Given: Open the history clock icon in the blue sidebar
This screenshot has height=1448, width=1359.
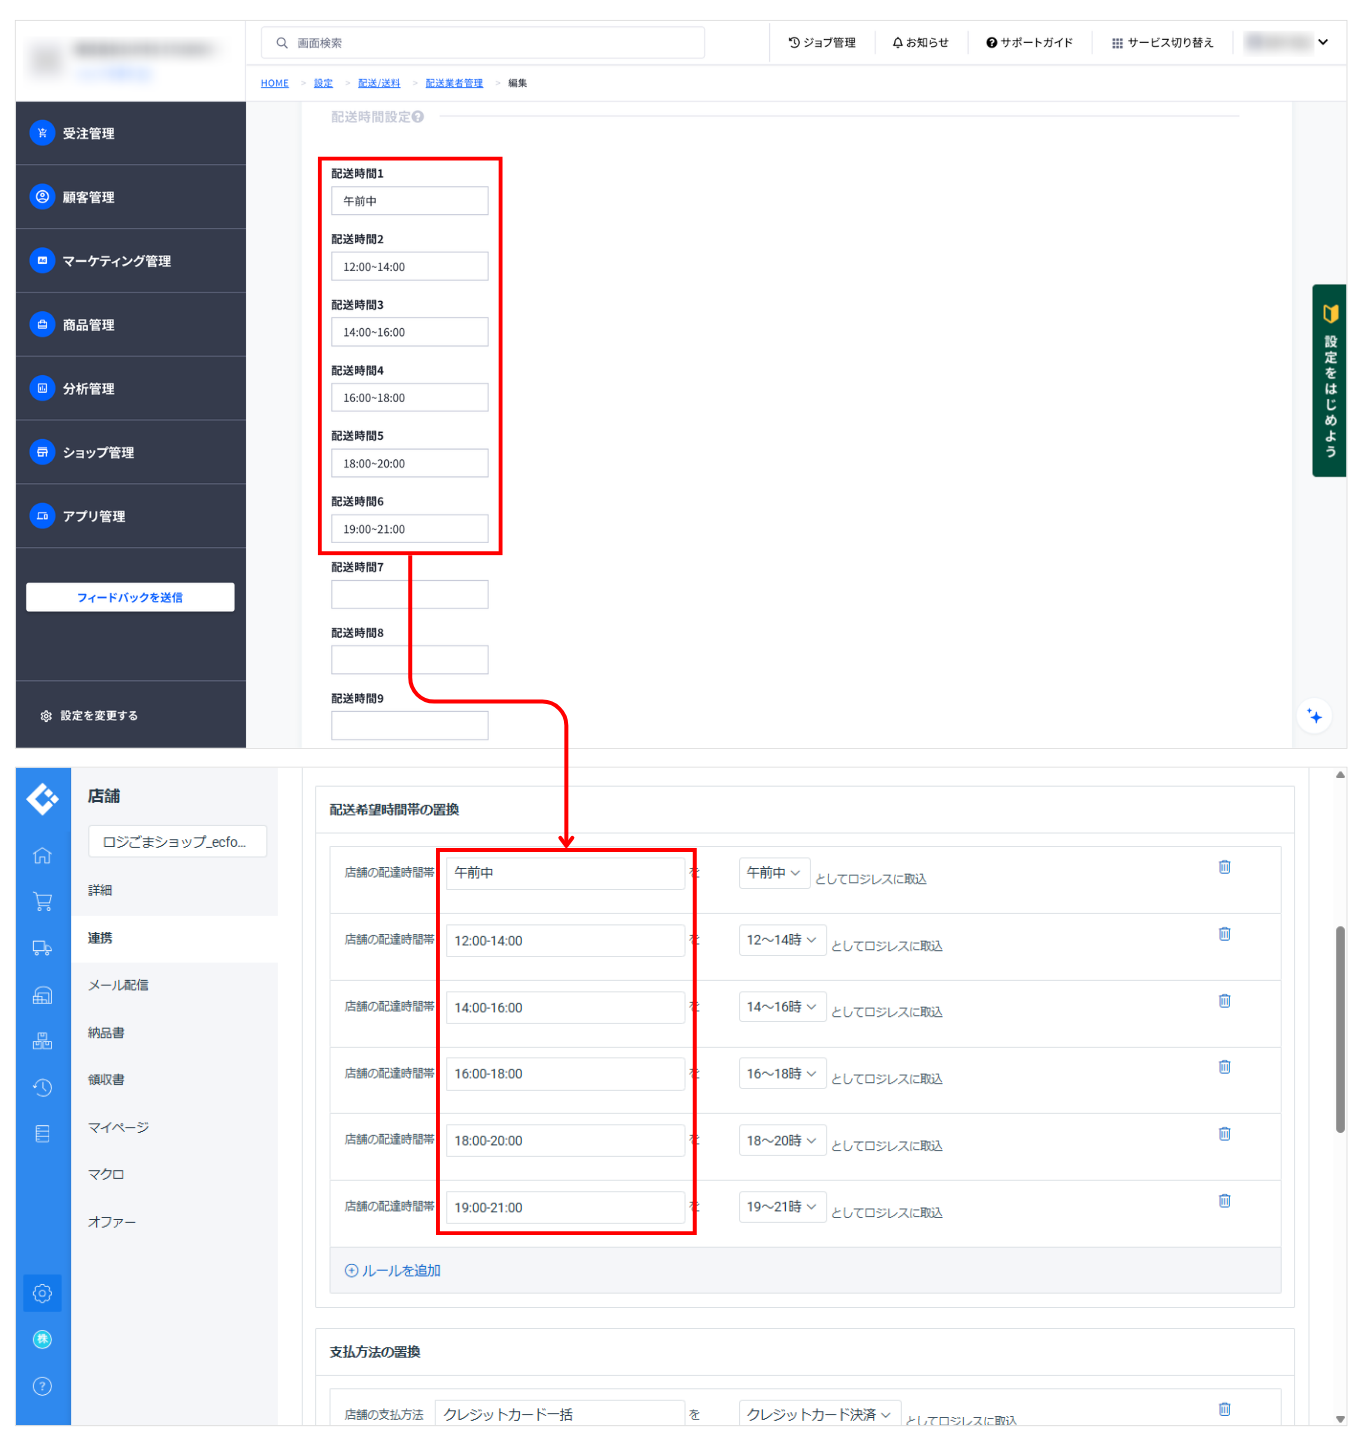Looking at the screenshot, I should 42,1087.
